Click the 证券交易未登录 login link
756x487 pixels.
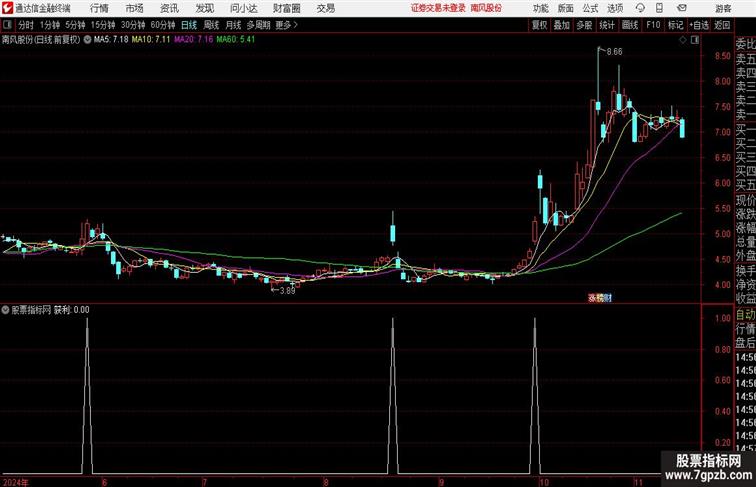(x=438, y=8)
